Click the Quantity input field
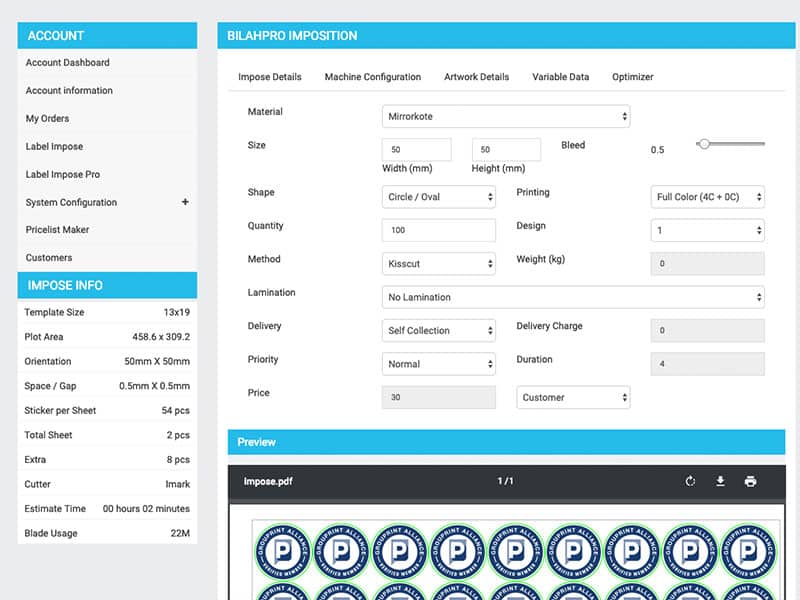 pyautogui.click(x=438, y=231)
